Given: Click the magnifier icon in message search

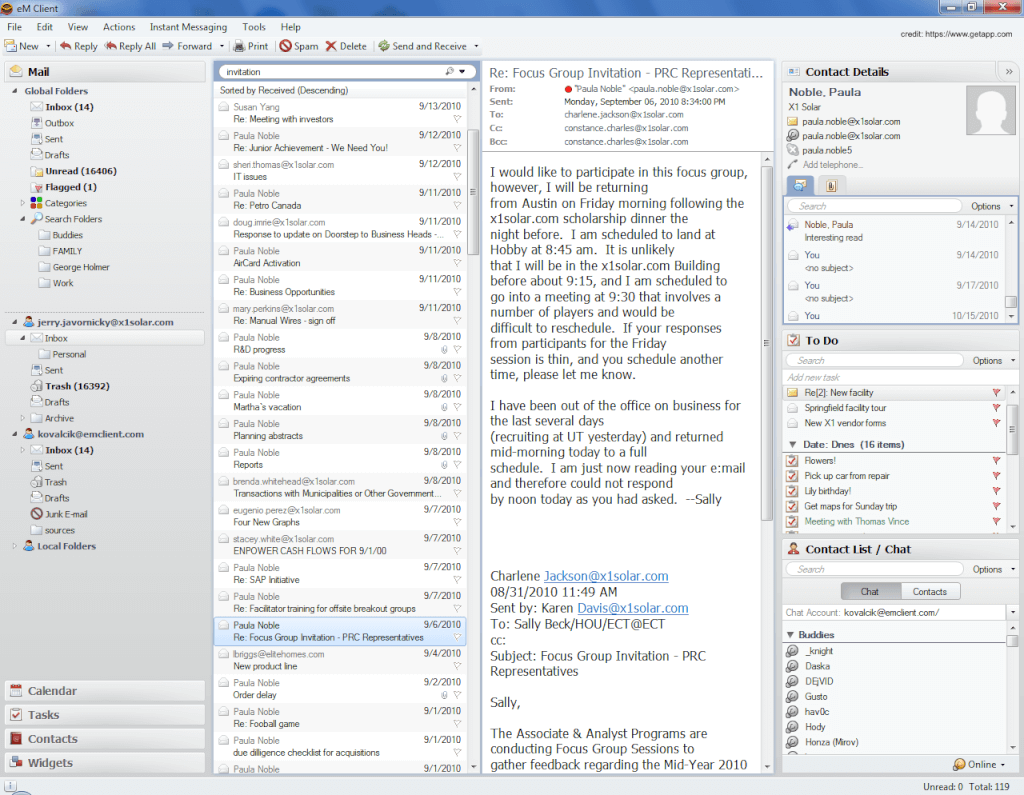Looking at the screenshot, I should [x=449, y=71].
